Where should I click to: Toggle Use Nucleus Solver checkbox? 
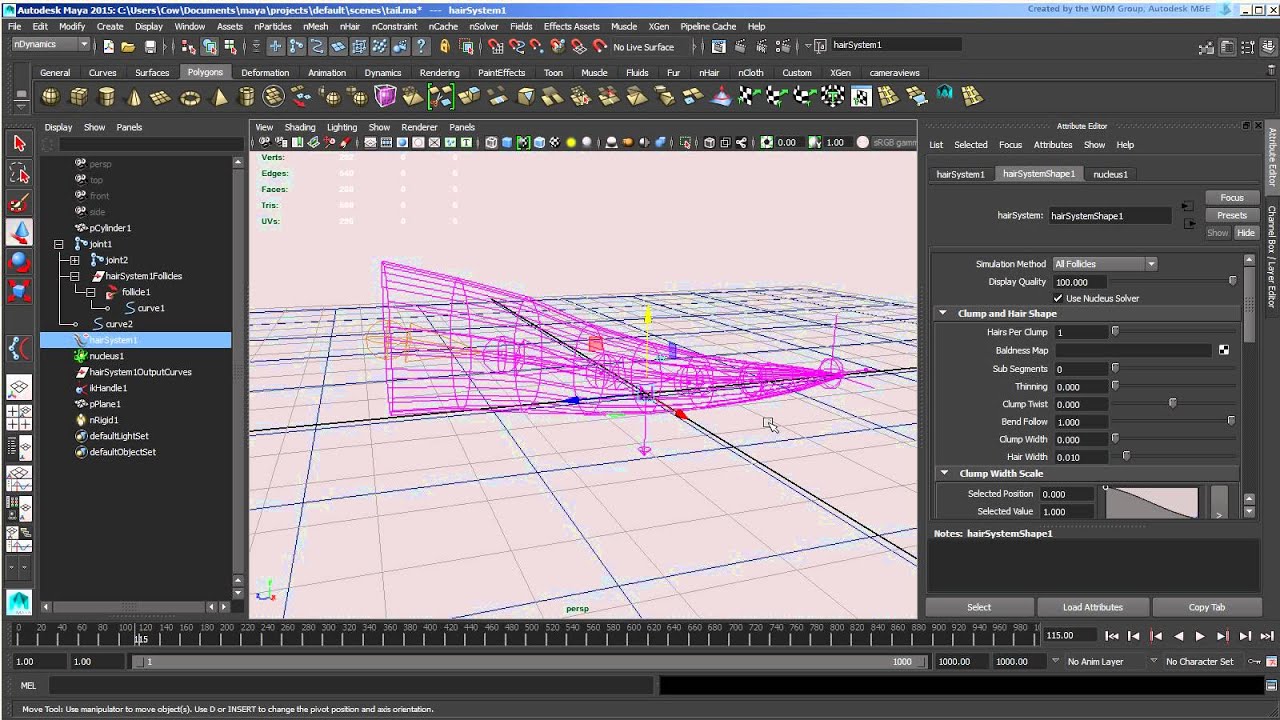point(1058,298)
